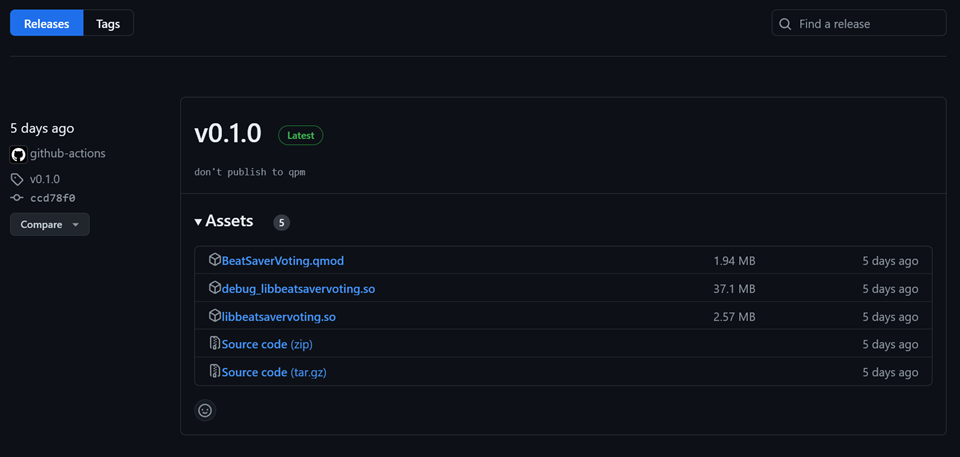Click the commit icon next to ccd78f0

coord(17,198)
